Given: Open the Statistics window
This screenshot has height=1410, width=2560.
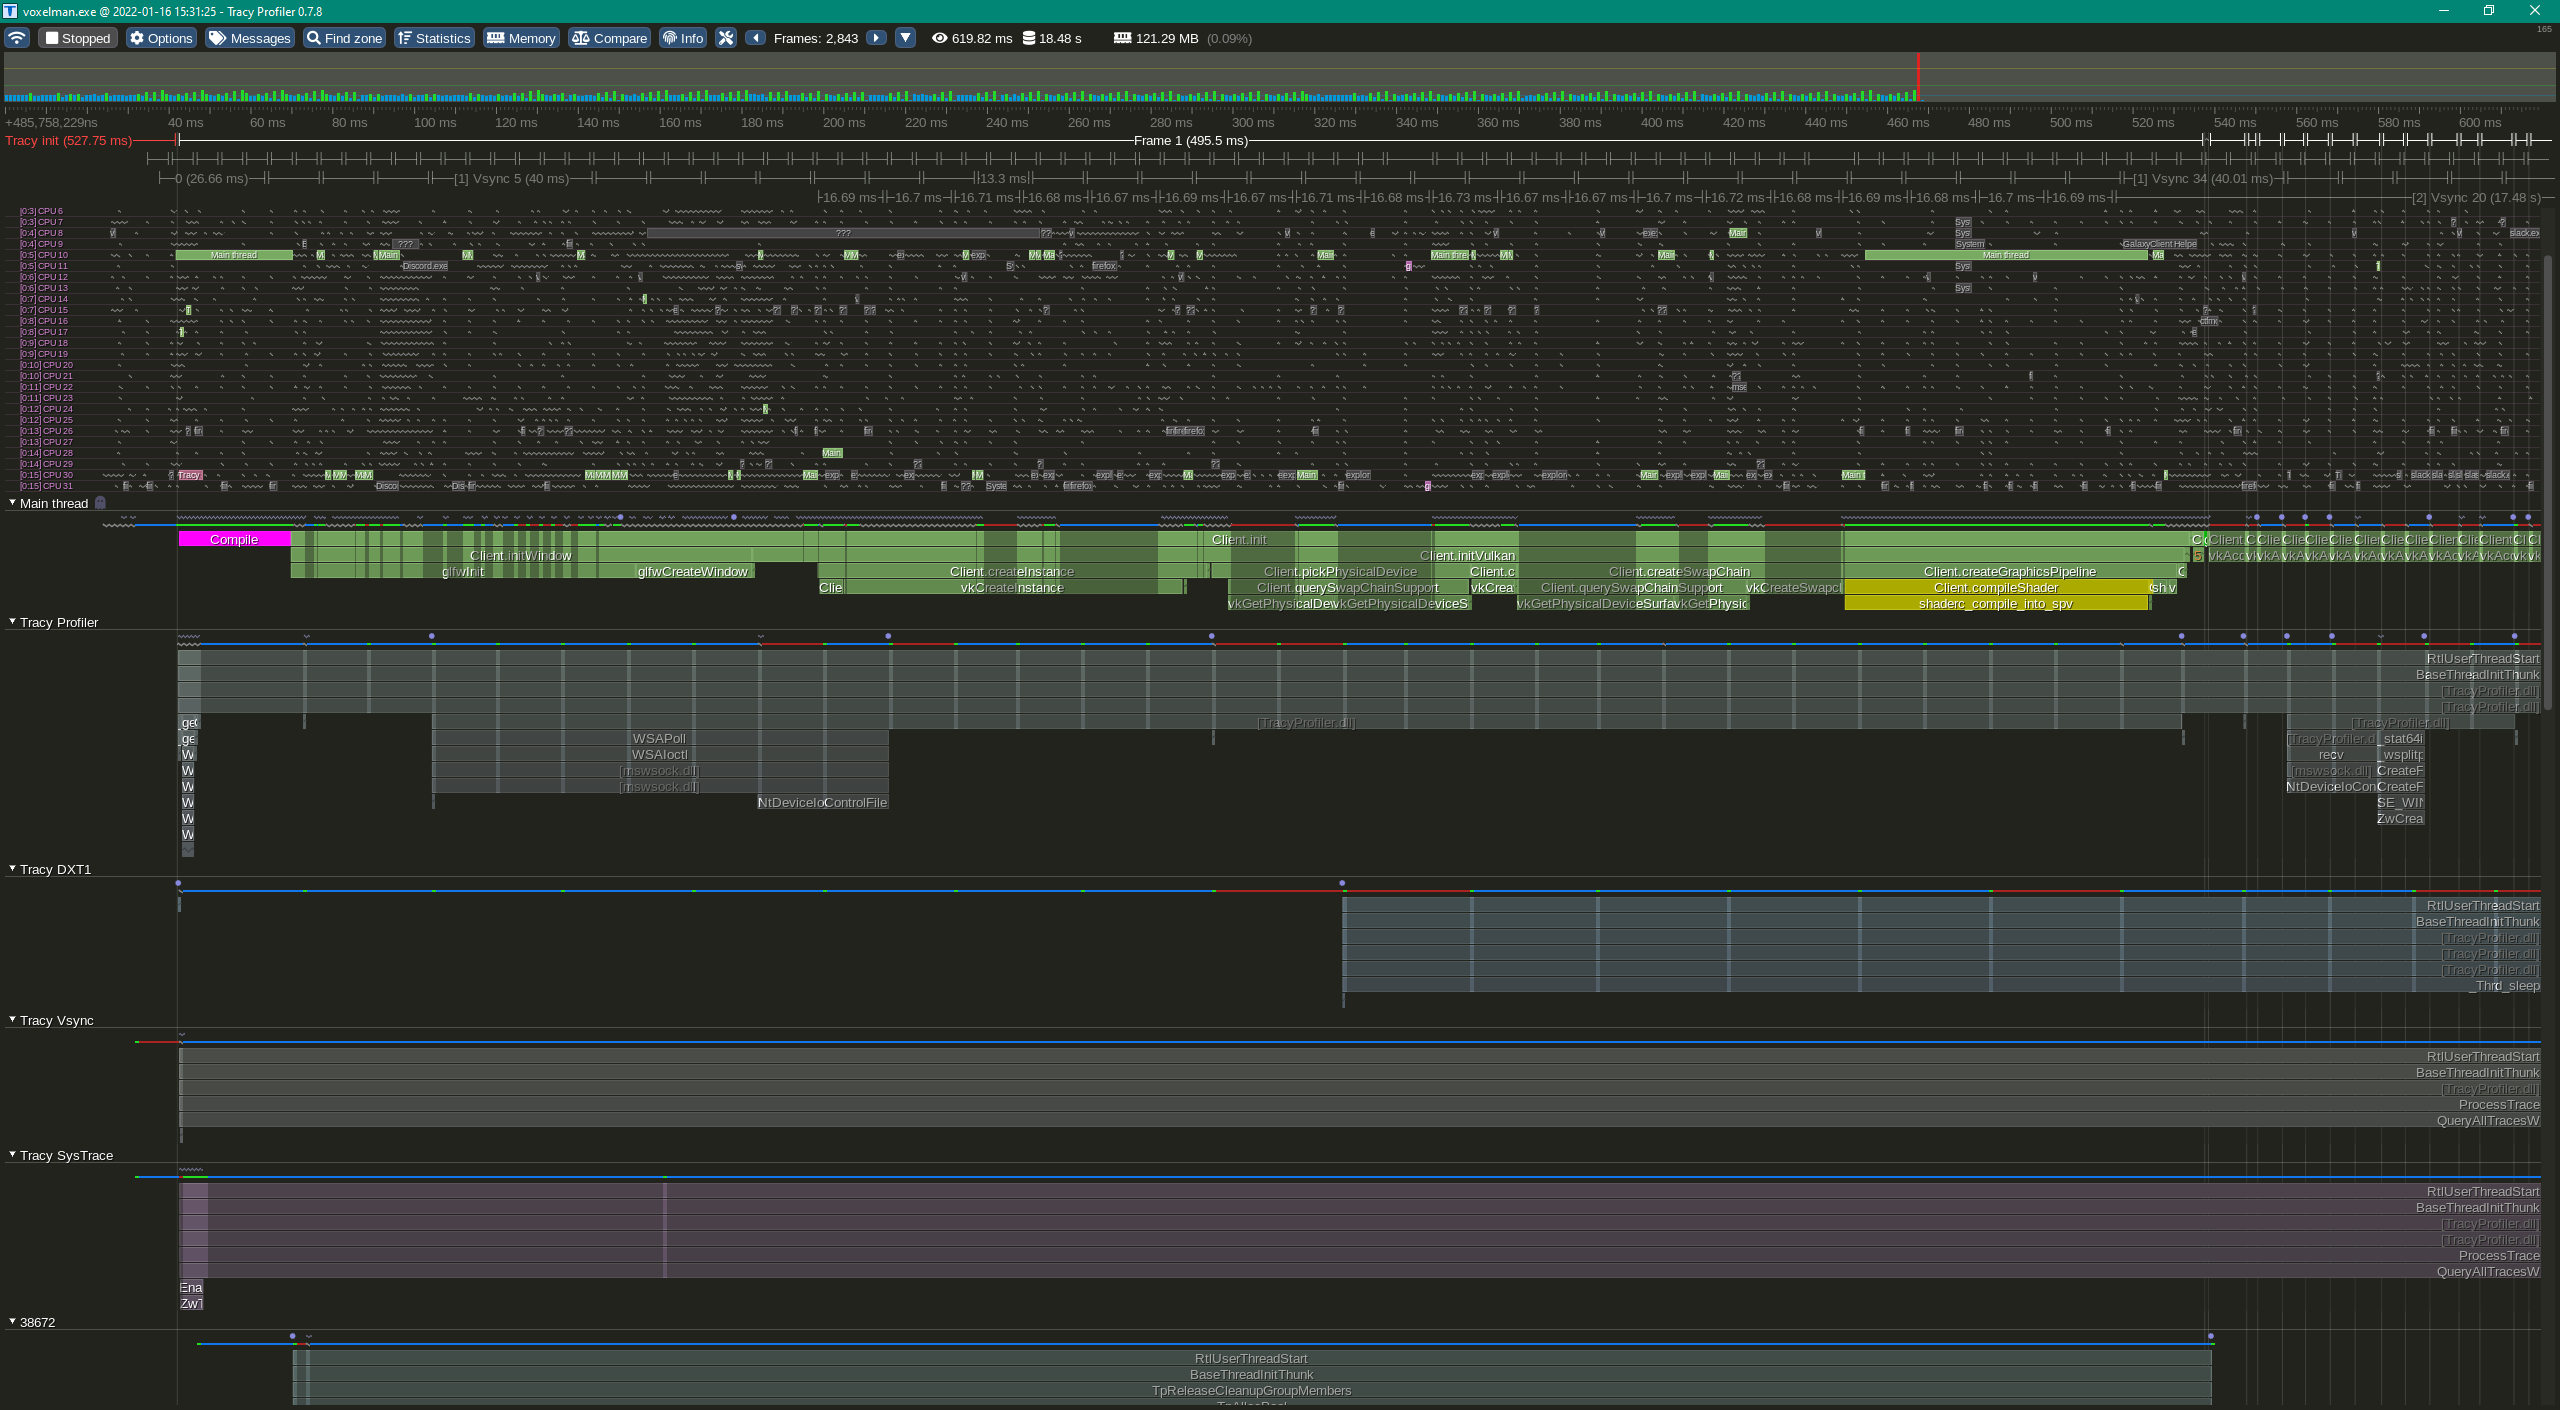Looking at the screenshot, I should (x=433, y=38).
